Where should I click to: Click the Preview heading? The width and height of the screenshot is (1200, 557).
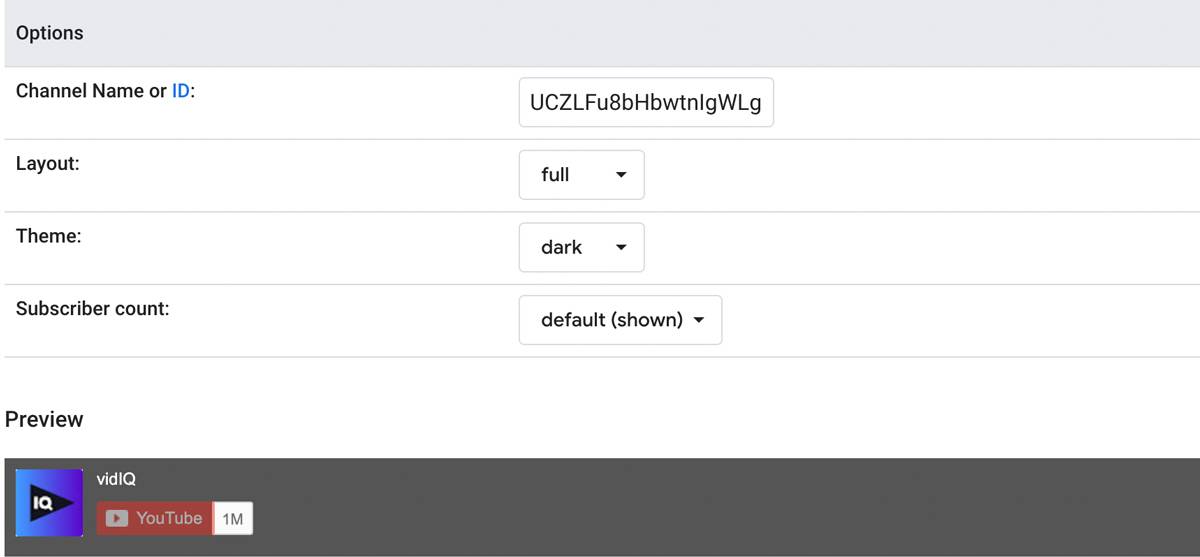click(x=44, y=419)
